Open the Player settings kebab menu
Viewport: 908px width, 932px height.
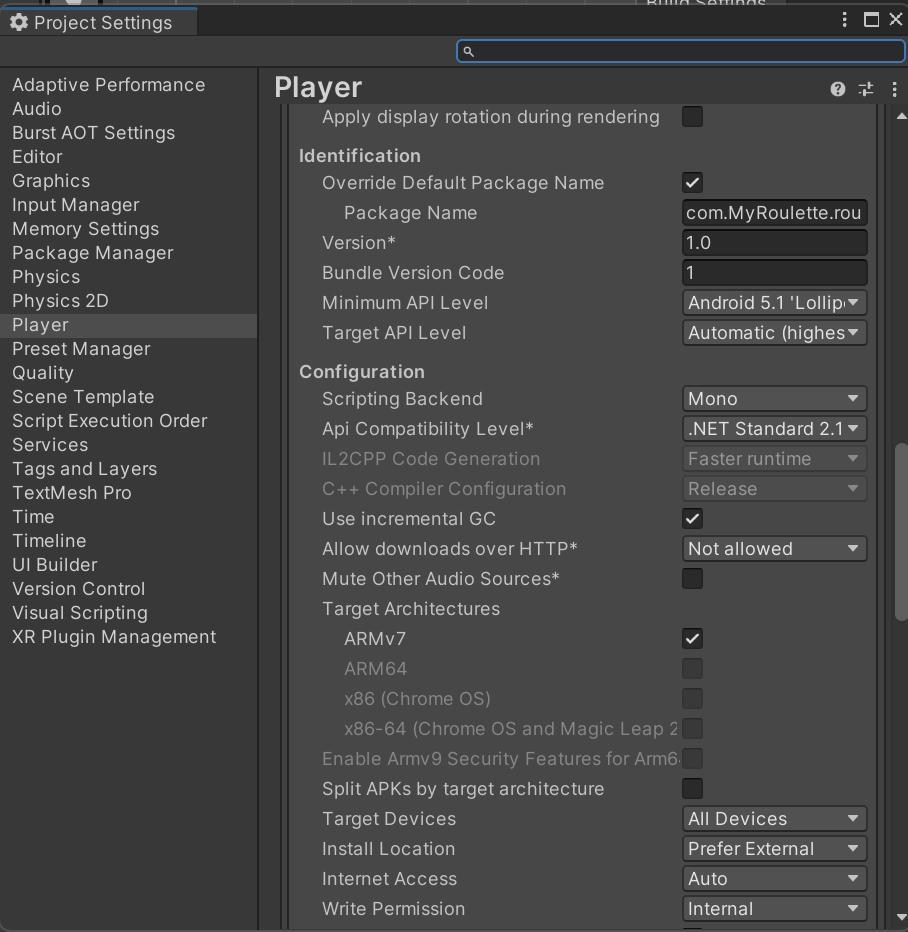pyautogui.click(x=894, y=89)
